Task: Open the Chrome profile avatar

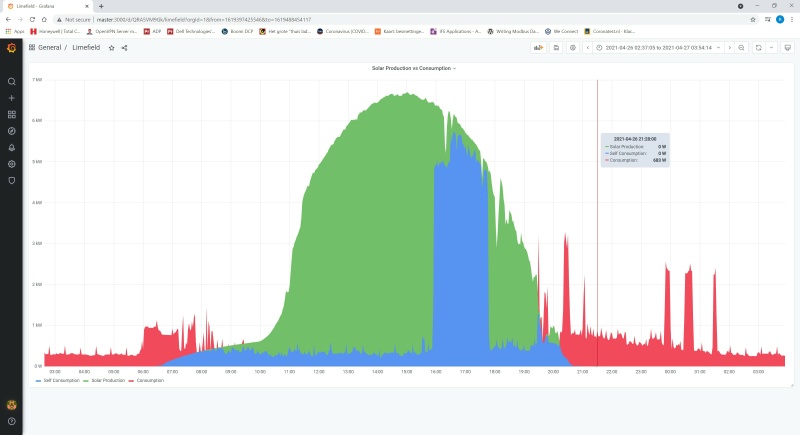Action: (780, 19)
